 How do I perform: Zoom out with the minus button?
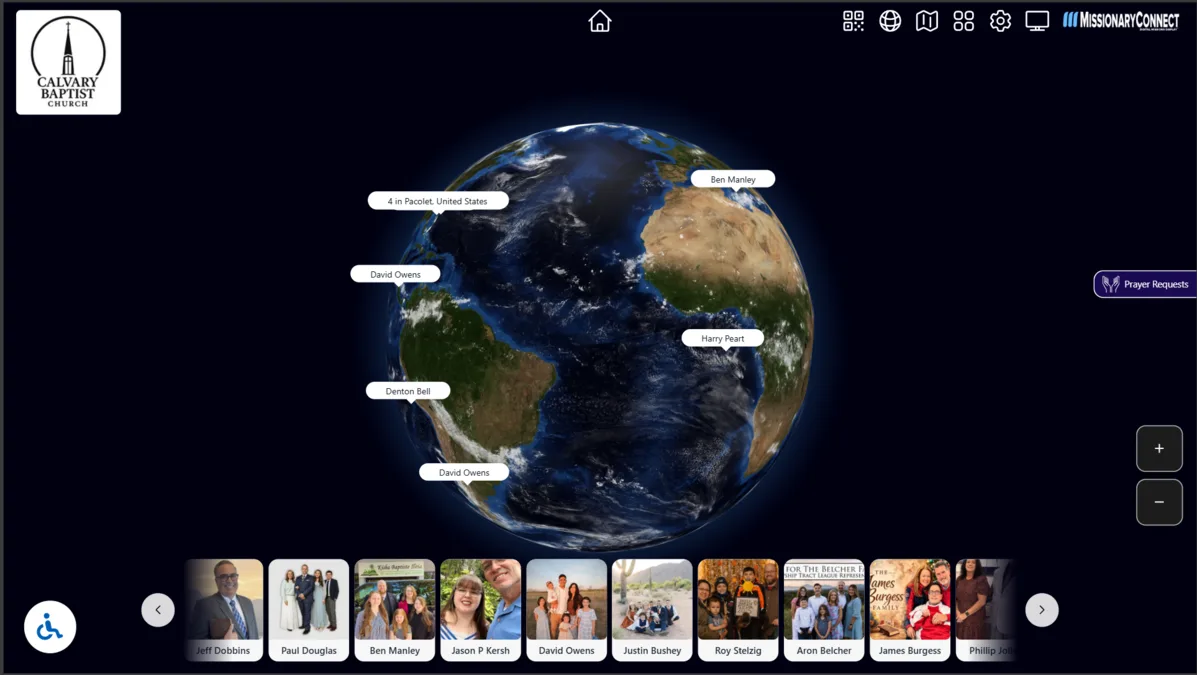coord(1159,502)
